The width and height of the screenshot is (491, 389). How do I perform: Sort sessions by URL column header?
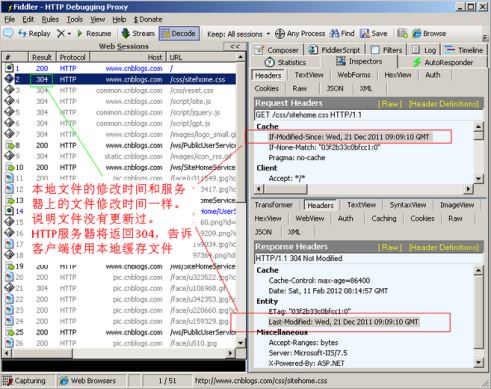click(201, 57)
